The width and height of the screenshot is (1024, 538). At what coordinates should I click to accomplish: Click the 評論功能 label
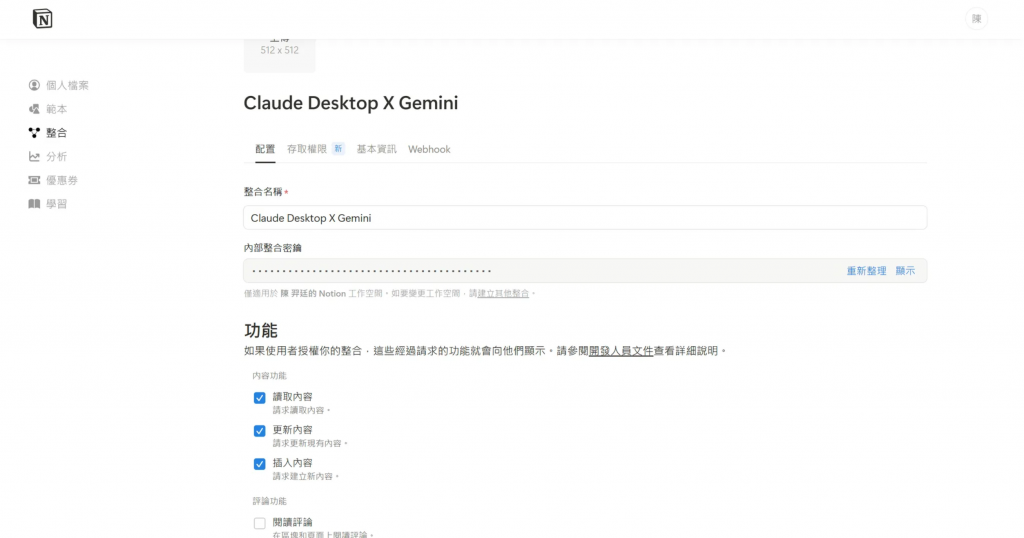click(x=270, y=501)
